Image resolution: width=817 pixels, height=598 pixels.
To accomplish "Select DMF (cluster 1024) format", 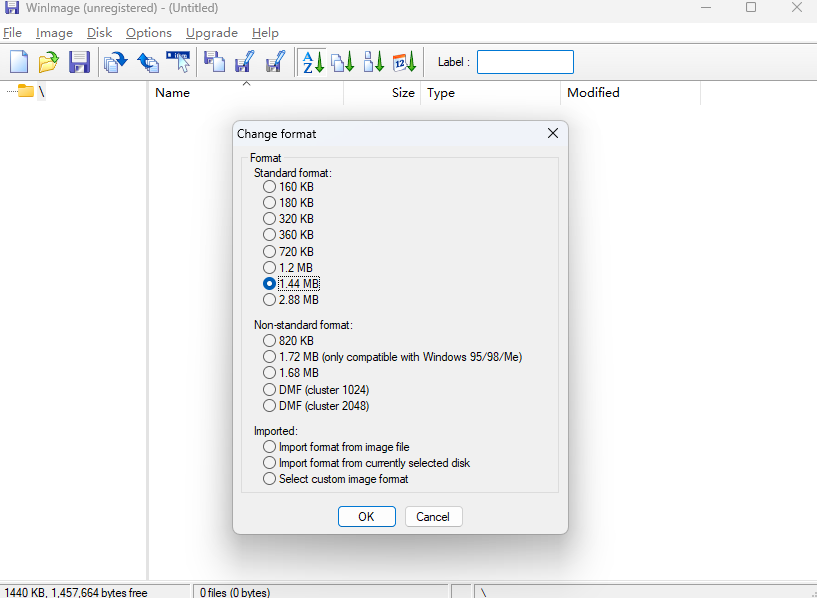I will [269, 389].
